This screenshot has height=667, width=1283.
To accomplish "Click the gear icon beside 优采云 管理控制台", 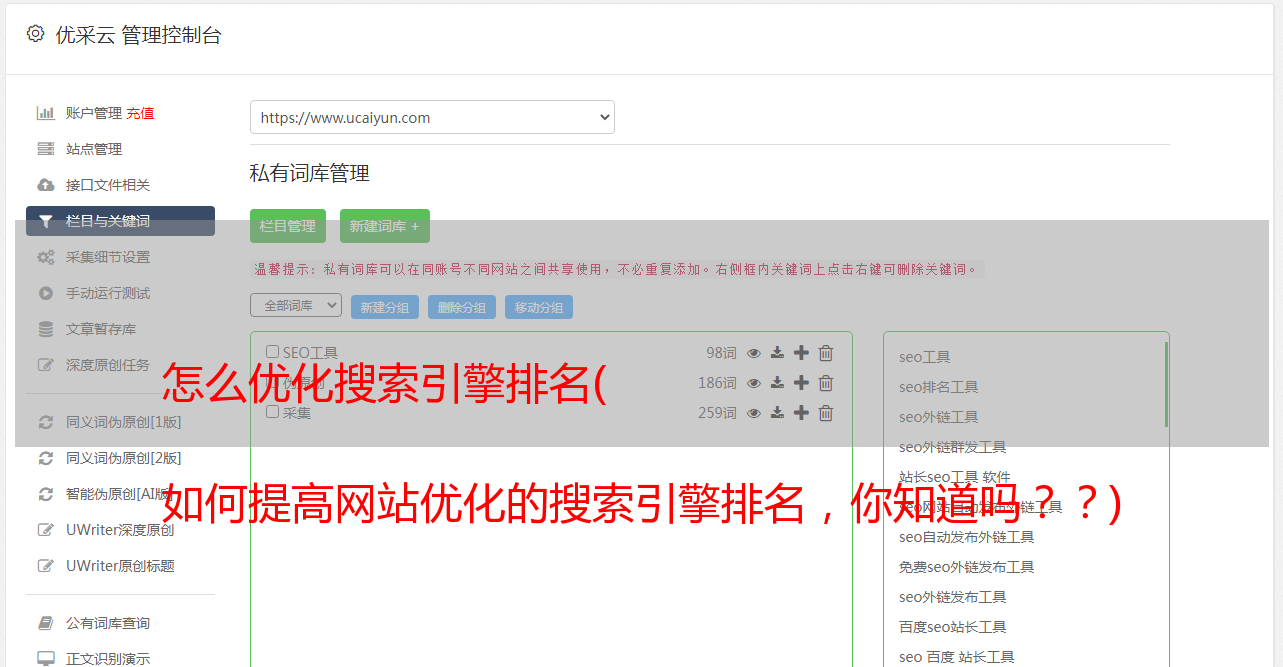I will click(36, 34).
